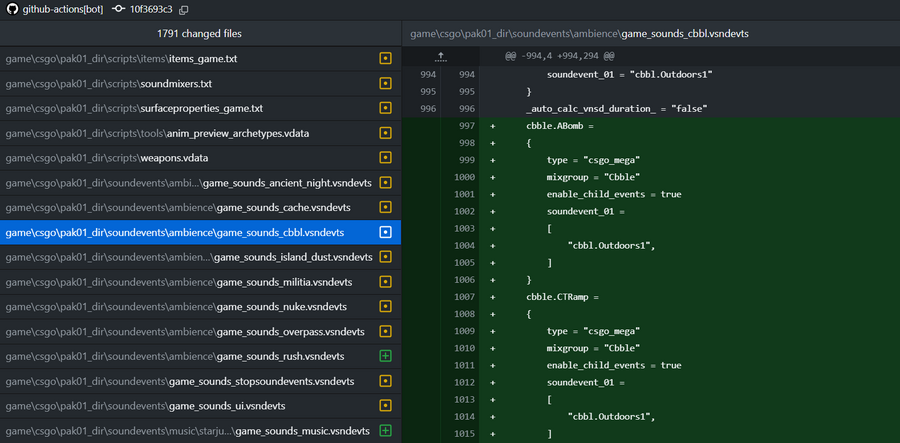Open weapons.vdata changed file
This screenshot has width=900, height=443.
point(200,158)
